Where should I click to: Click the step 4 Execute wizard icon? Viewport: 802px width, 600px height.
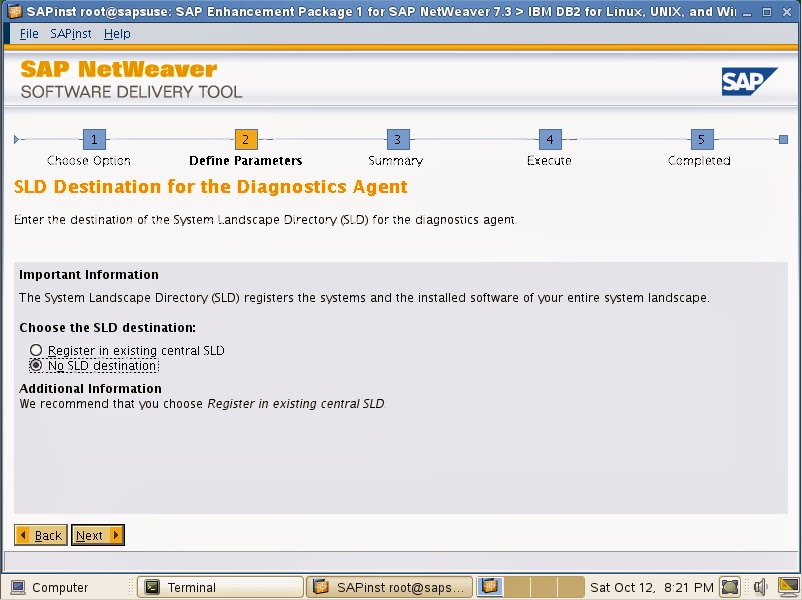point(548,140)
